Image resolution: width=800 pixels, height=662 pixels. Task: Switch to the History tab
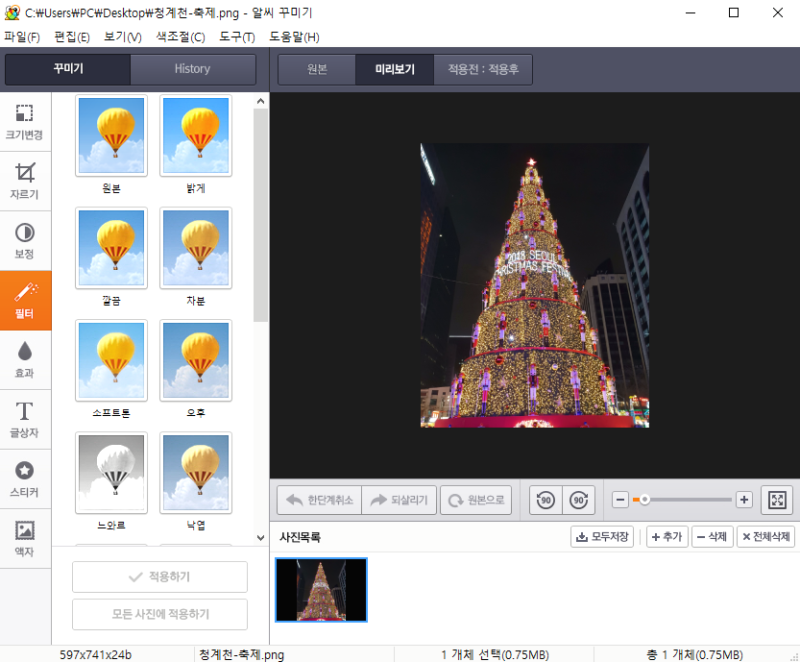193,69
